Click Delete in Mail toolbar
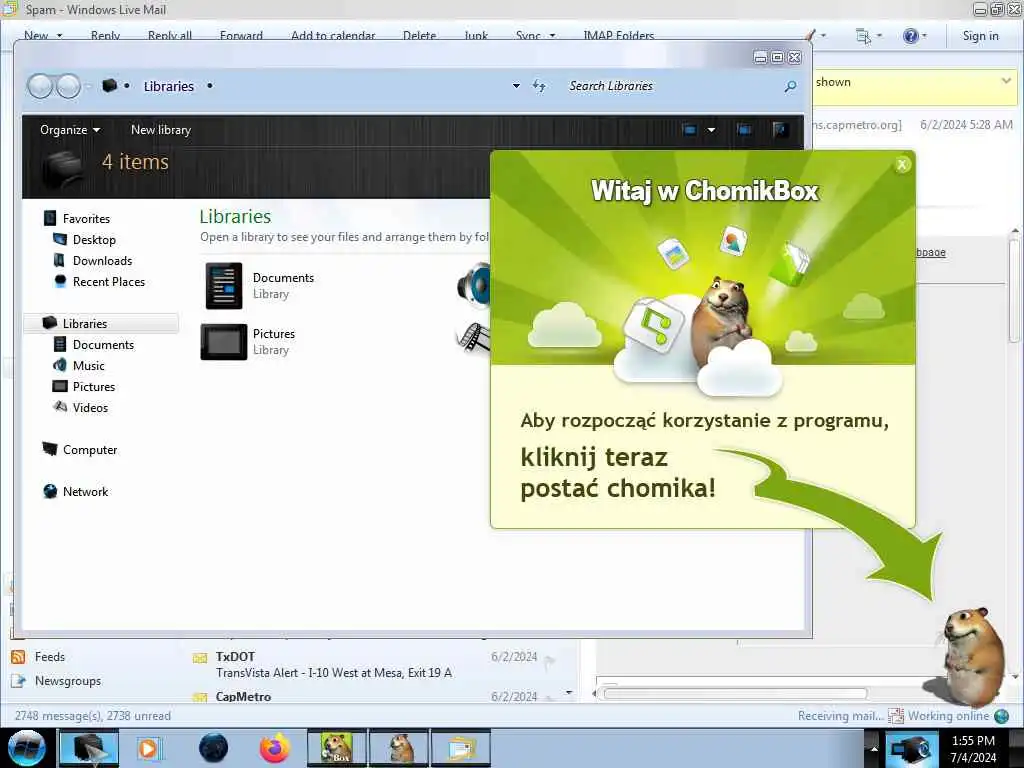1024x768 pixels. tap(419, 35)
